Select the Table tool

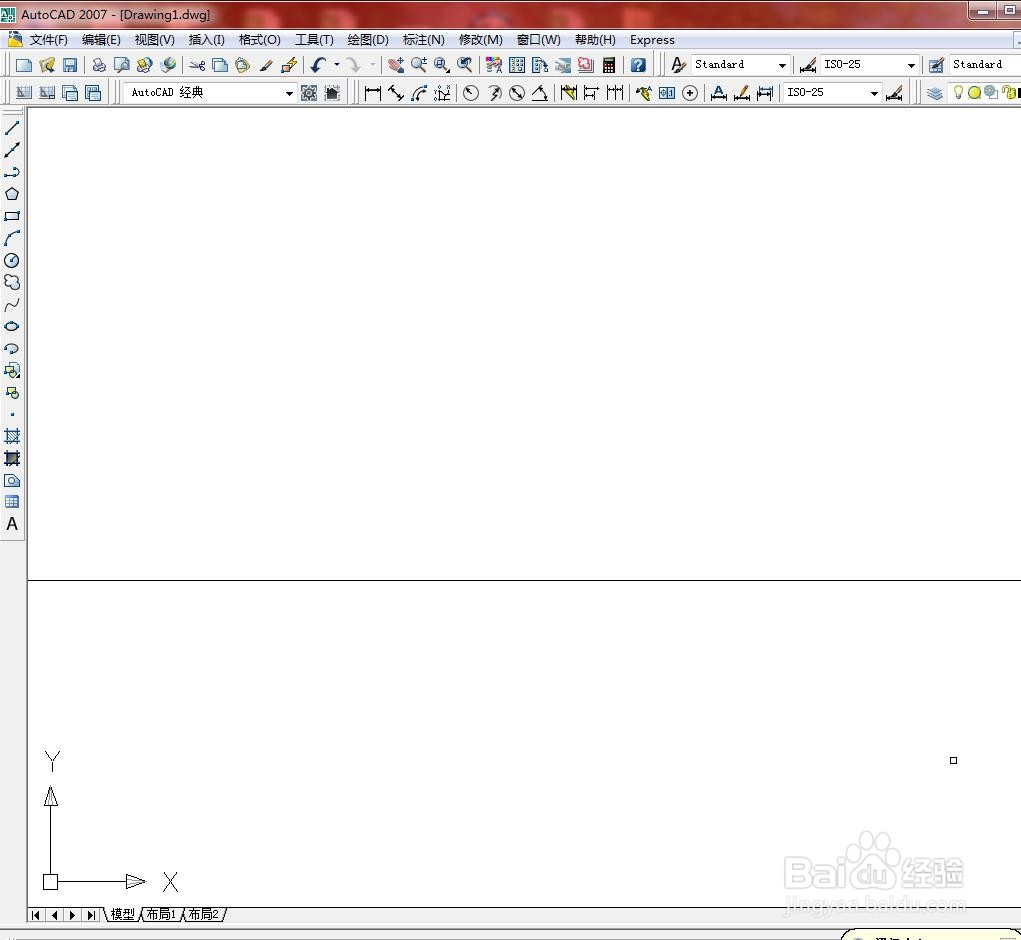pyautogui.click(x=12, y=502)
